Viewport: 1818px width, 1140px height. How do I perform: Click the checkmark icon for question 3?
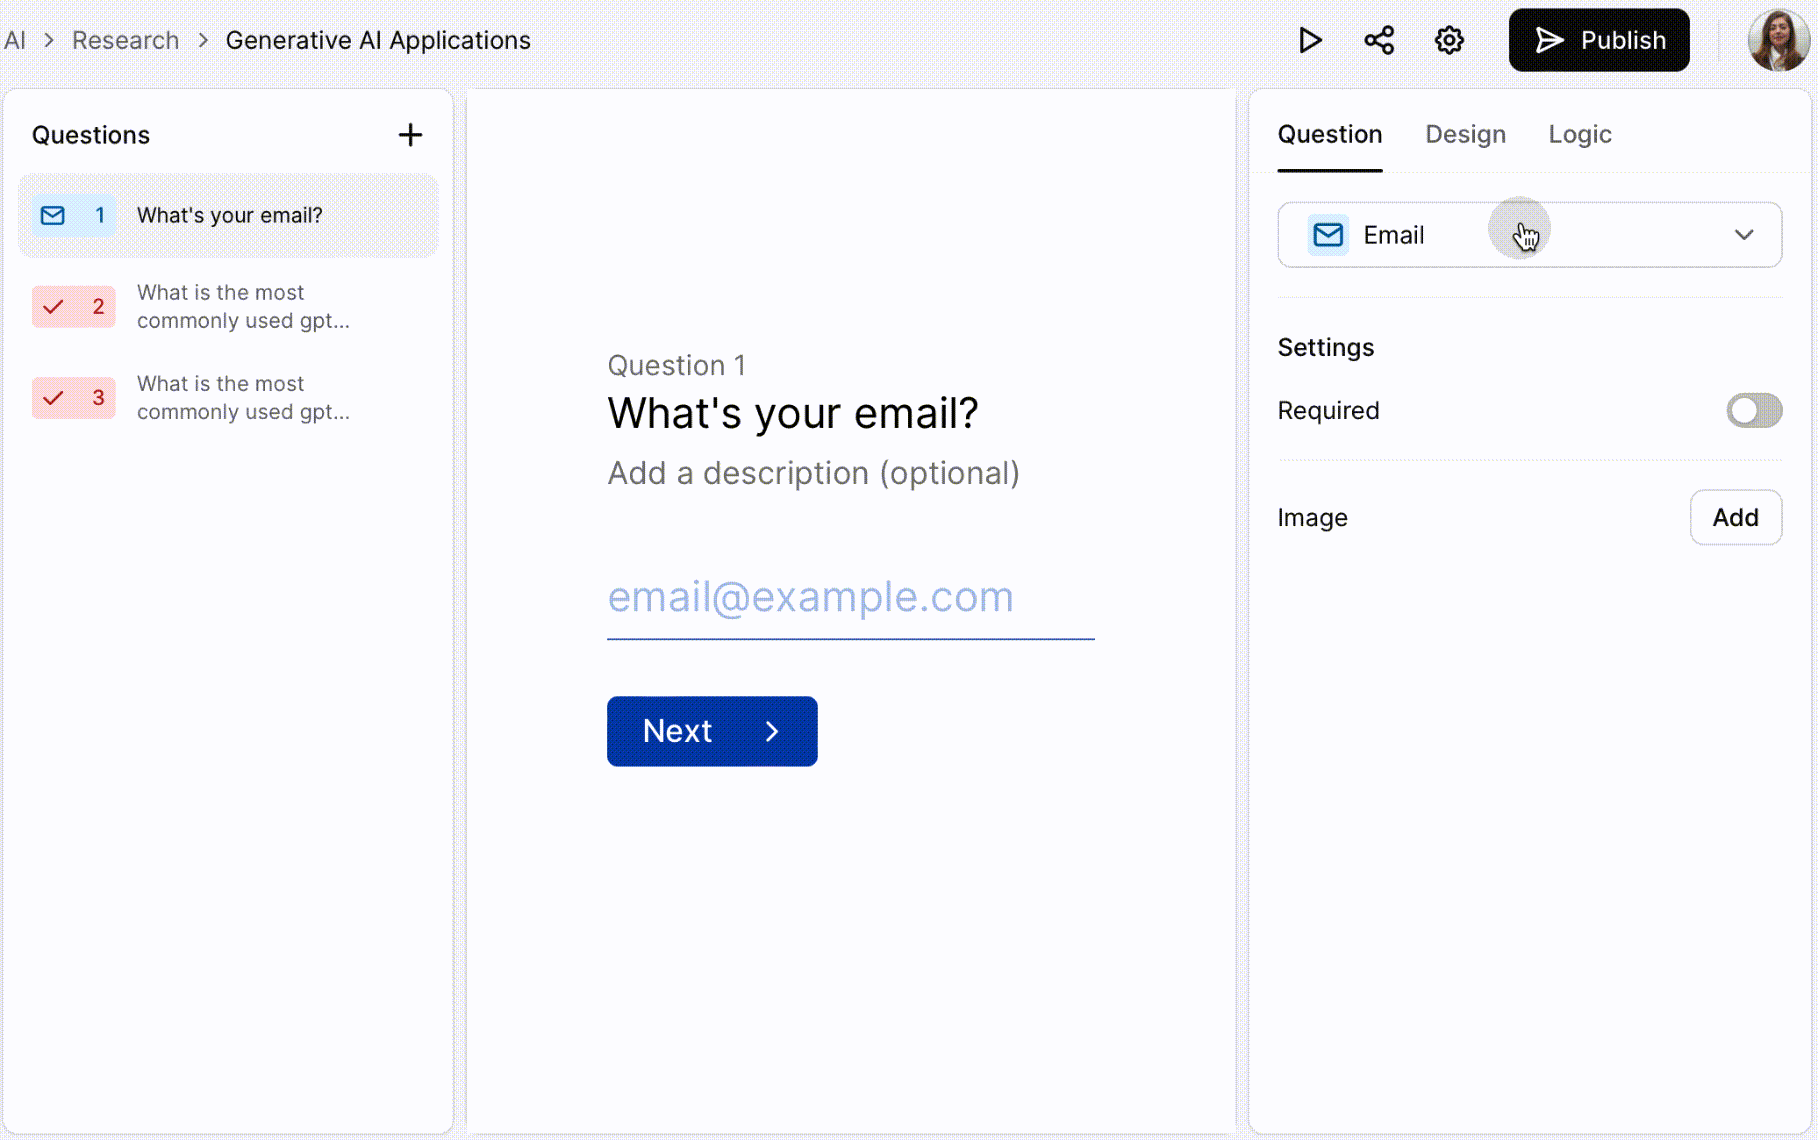coord(54,398)
